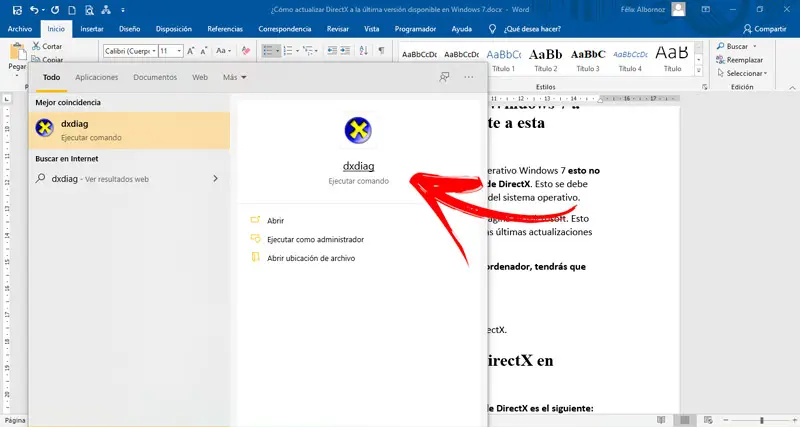800x427 pixels.
Task: Collapse the ribbon with the chevron
Action: (x=792, y=88)
